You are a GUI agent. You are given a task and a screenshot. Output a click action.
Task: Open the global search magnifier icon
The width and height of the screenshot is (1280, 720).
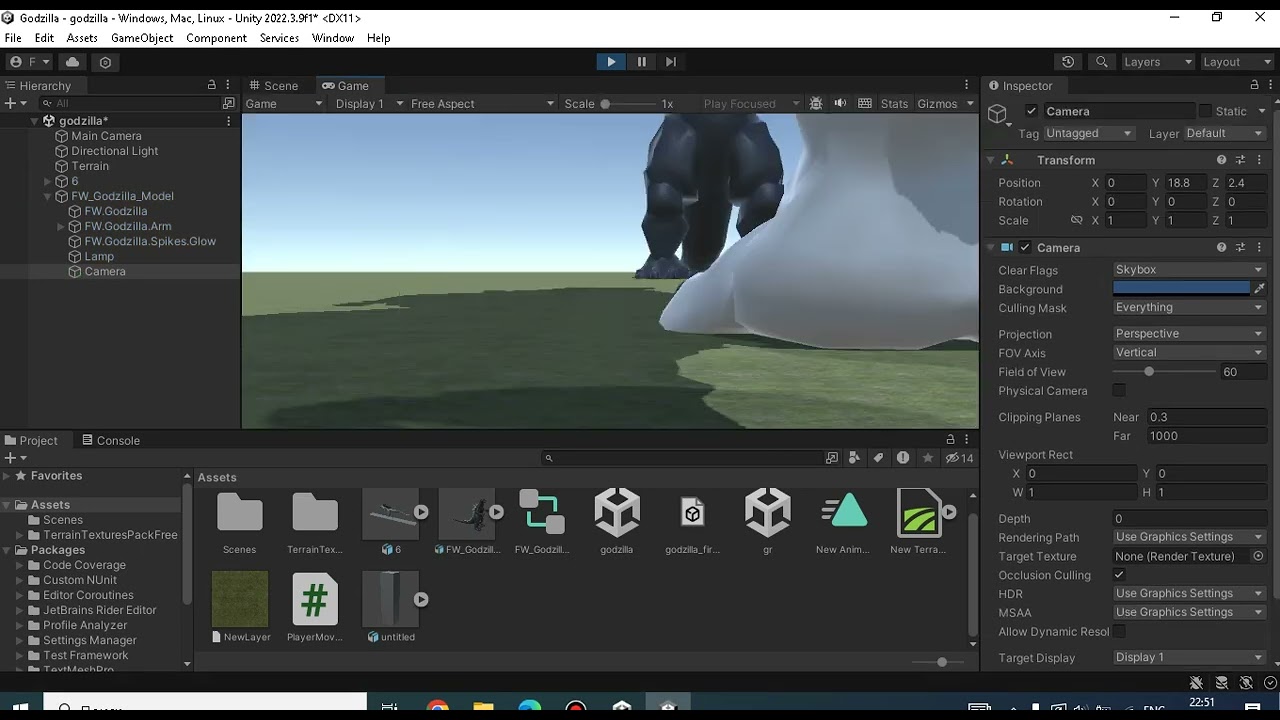tap(1101, 62)
